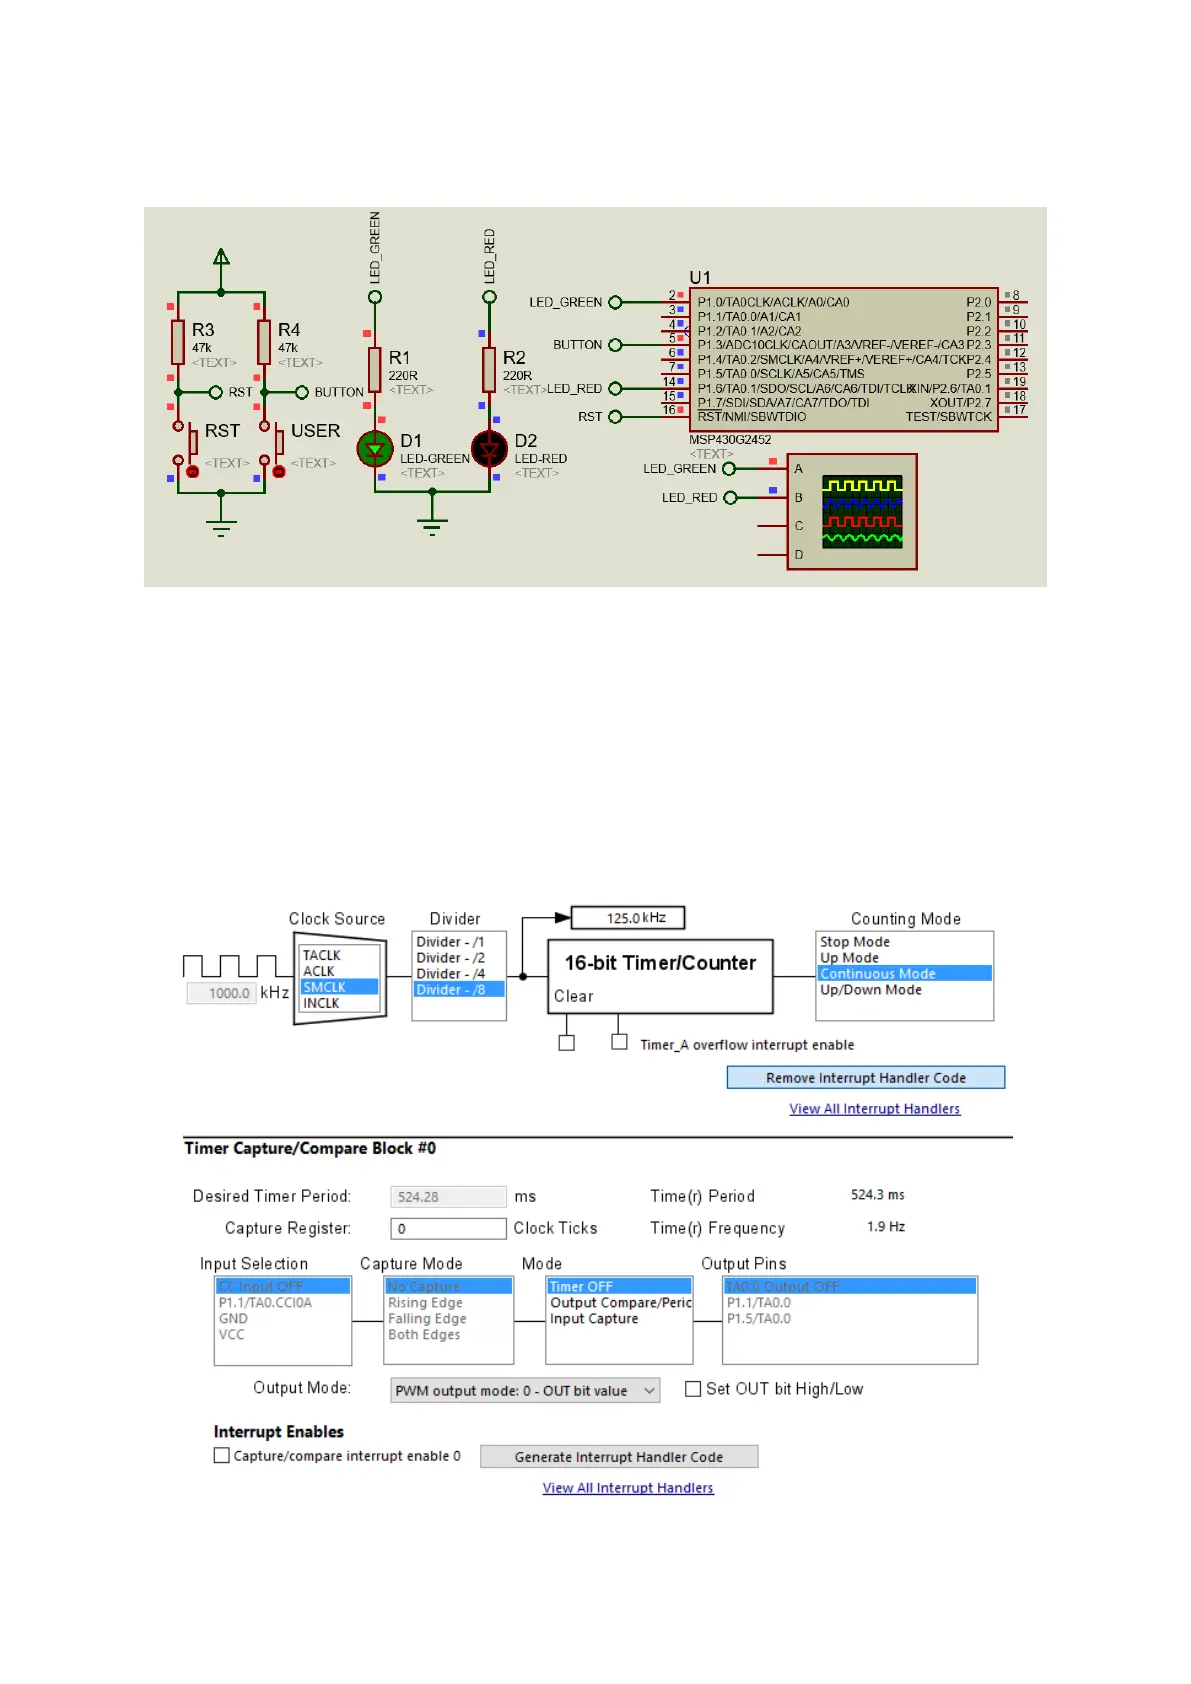
Task: Select VCC in Input Selection
Action: tap(283, 1335)
